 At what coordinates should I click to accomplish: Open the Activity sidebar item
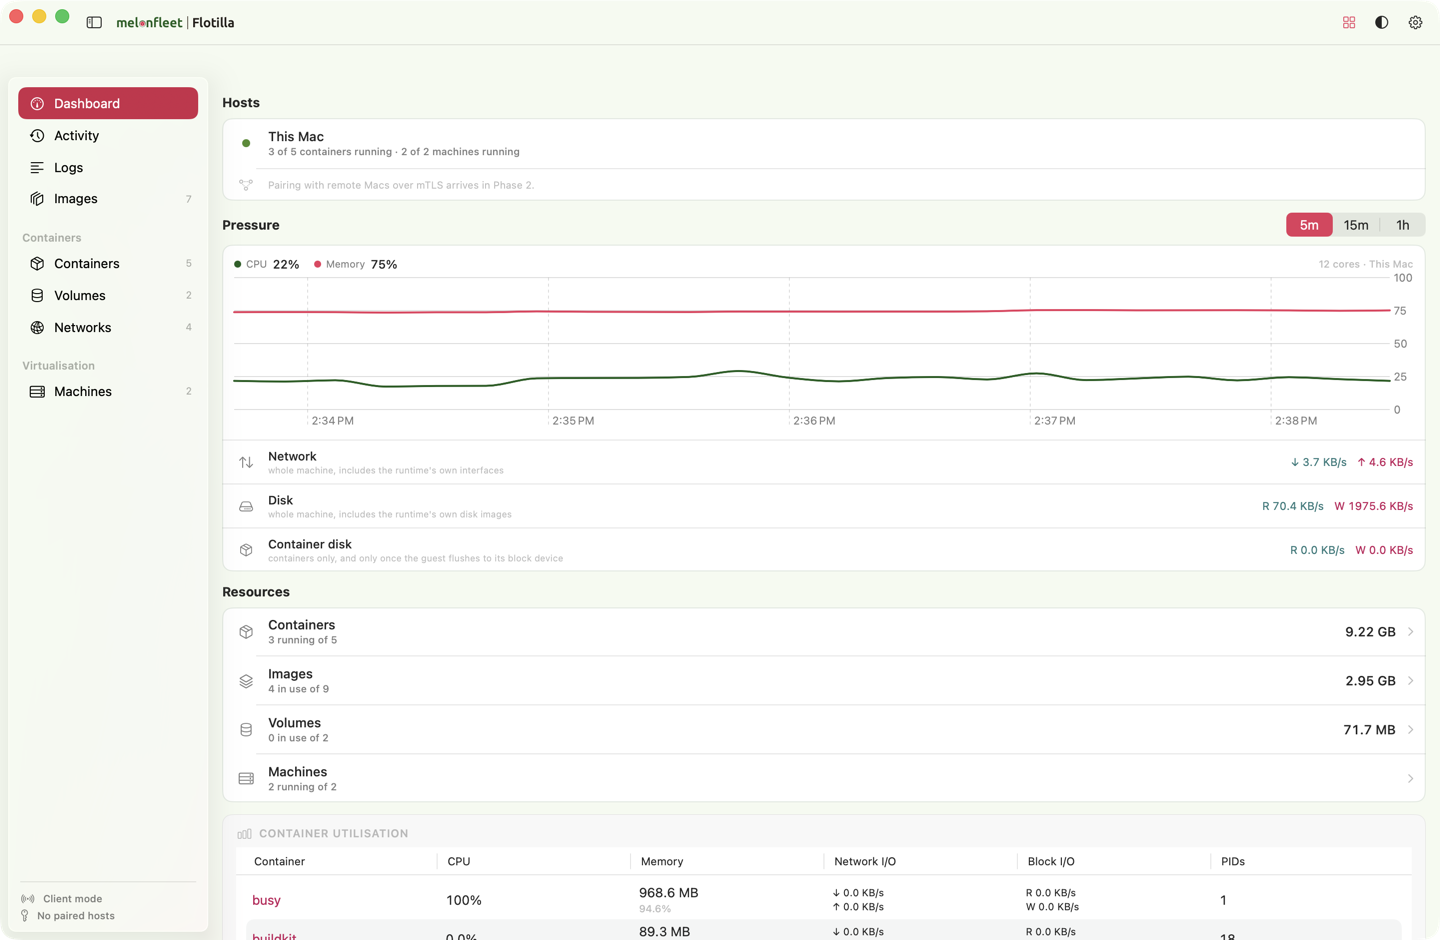coord(108,136)
